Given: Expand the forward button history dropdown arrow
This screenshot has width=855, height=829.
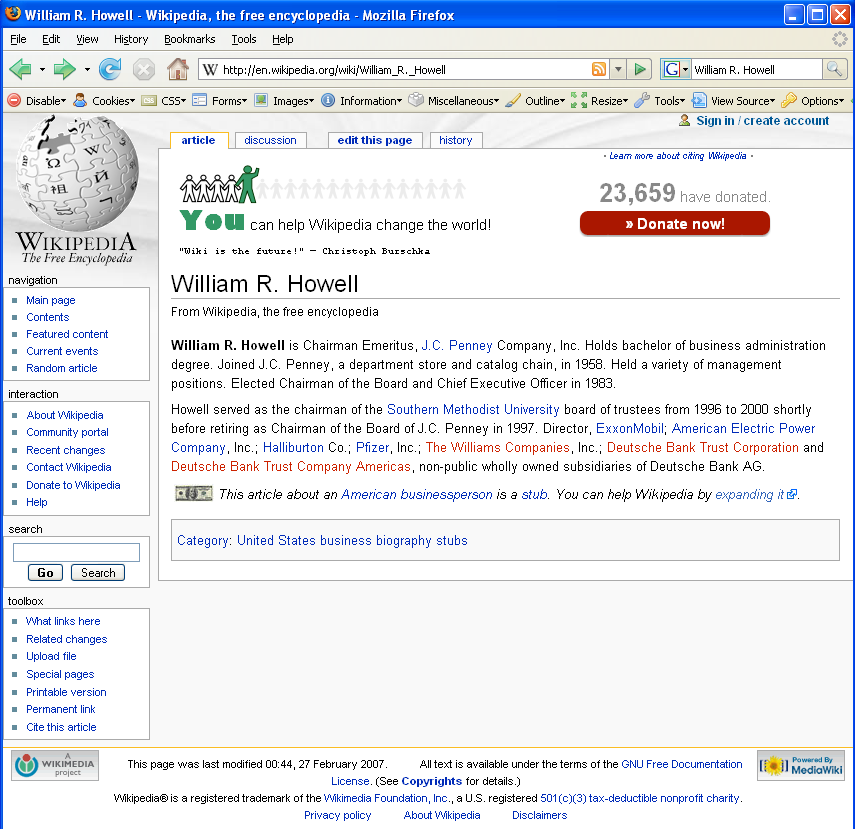Looking at the screenshot, I should 87,69.
